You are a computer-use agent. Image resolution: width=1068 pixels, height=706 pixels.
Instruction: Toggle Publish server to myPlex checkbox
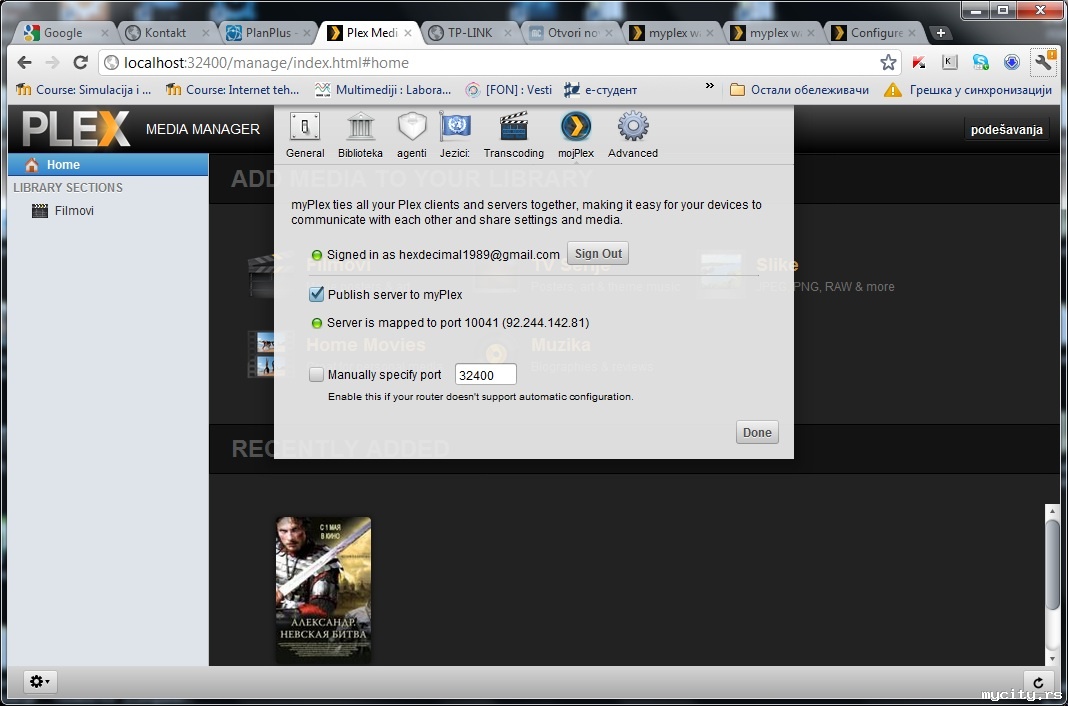point(316,294)
